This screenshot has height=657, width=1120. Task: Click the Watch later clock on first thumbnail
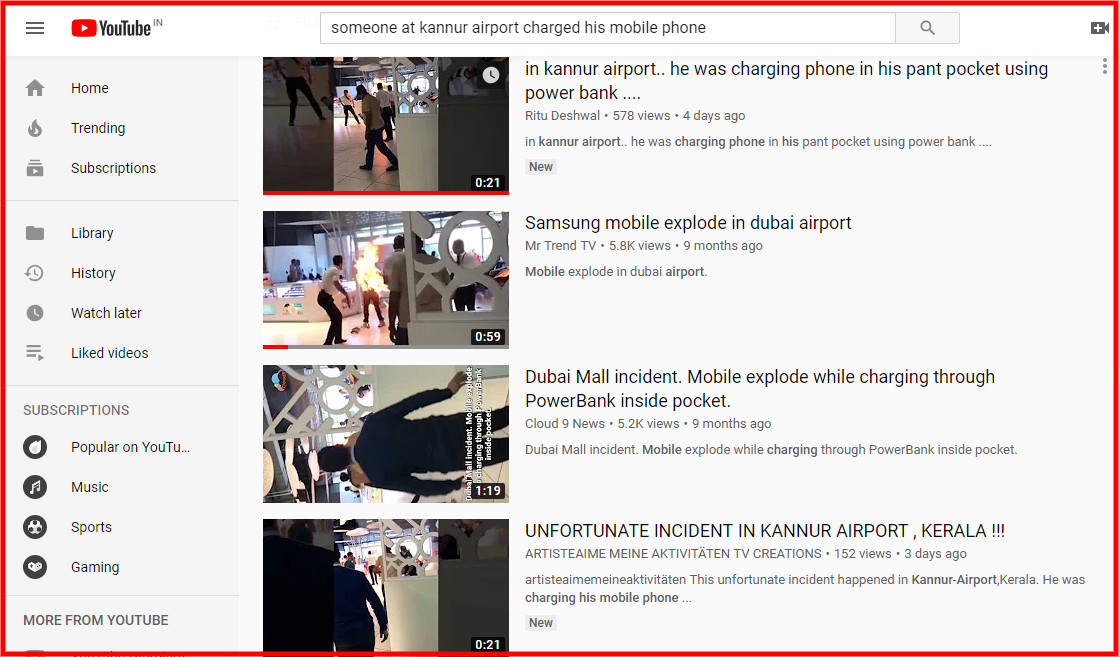coord(490,74)
